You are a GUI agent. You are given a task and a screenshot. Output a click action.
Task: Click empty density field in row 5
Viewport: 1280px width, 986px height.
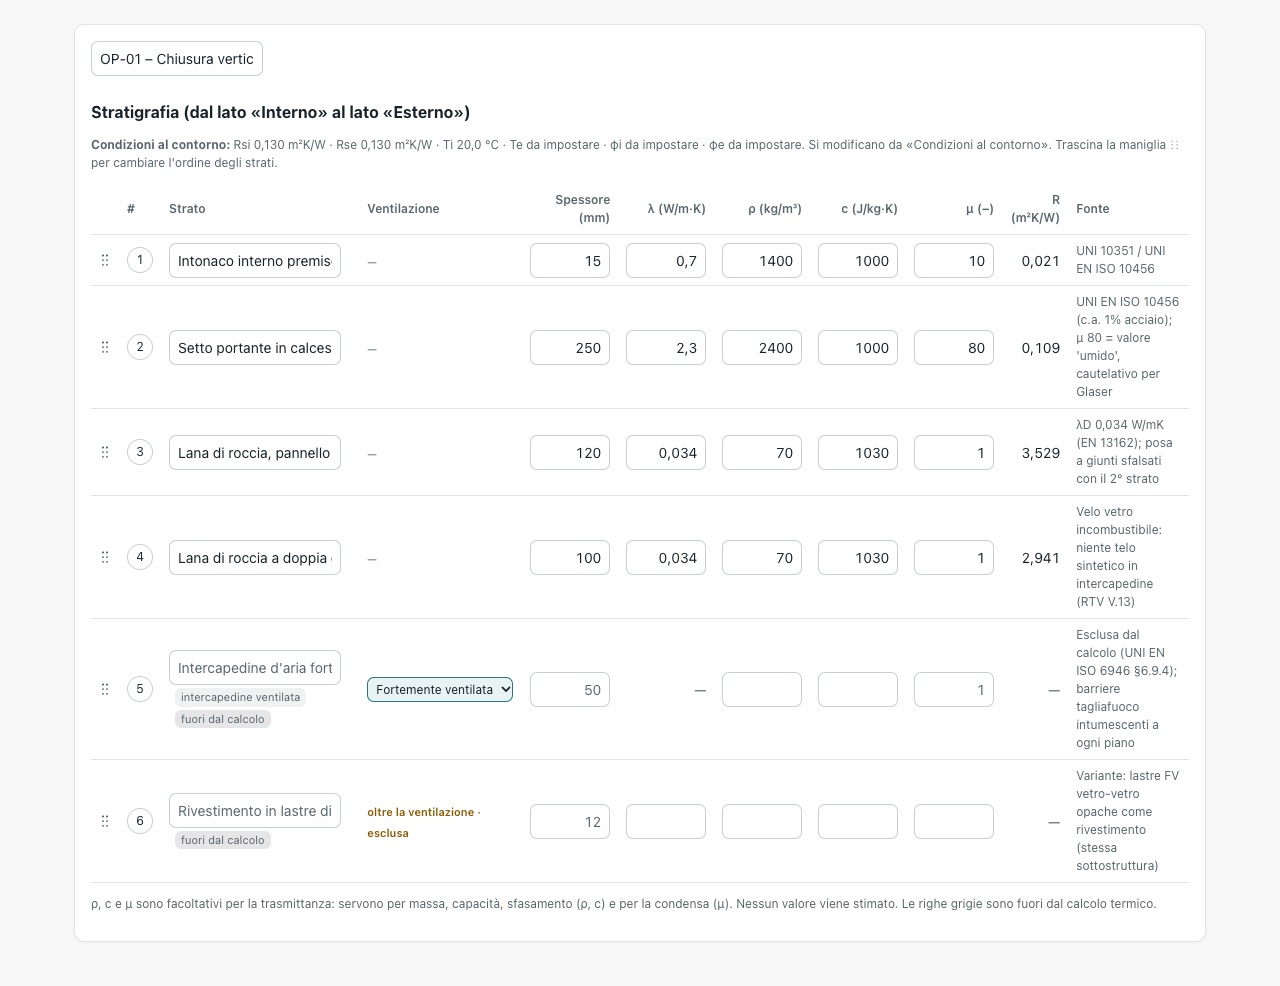(762, 690)
